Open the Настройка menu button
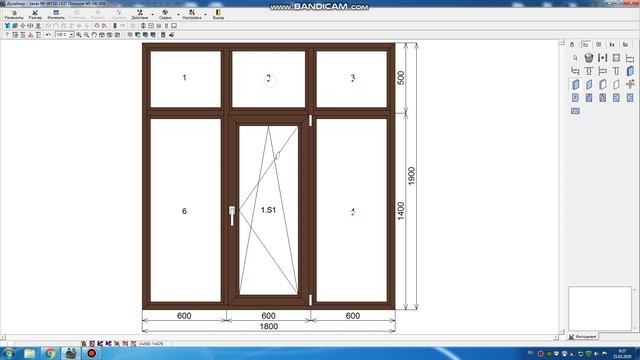The height and width of the screenshot is (360, 640). (x=192, y=15)
